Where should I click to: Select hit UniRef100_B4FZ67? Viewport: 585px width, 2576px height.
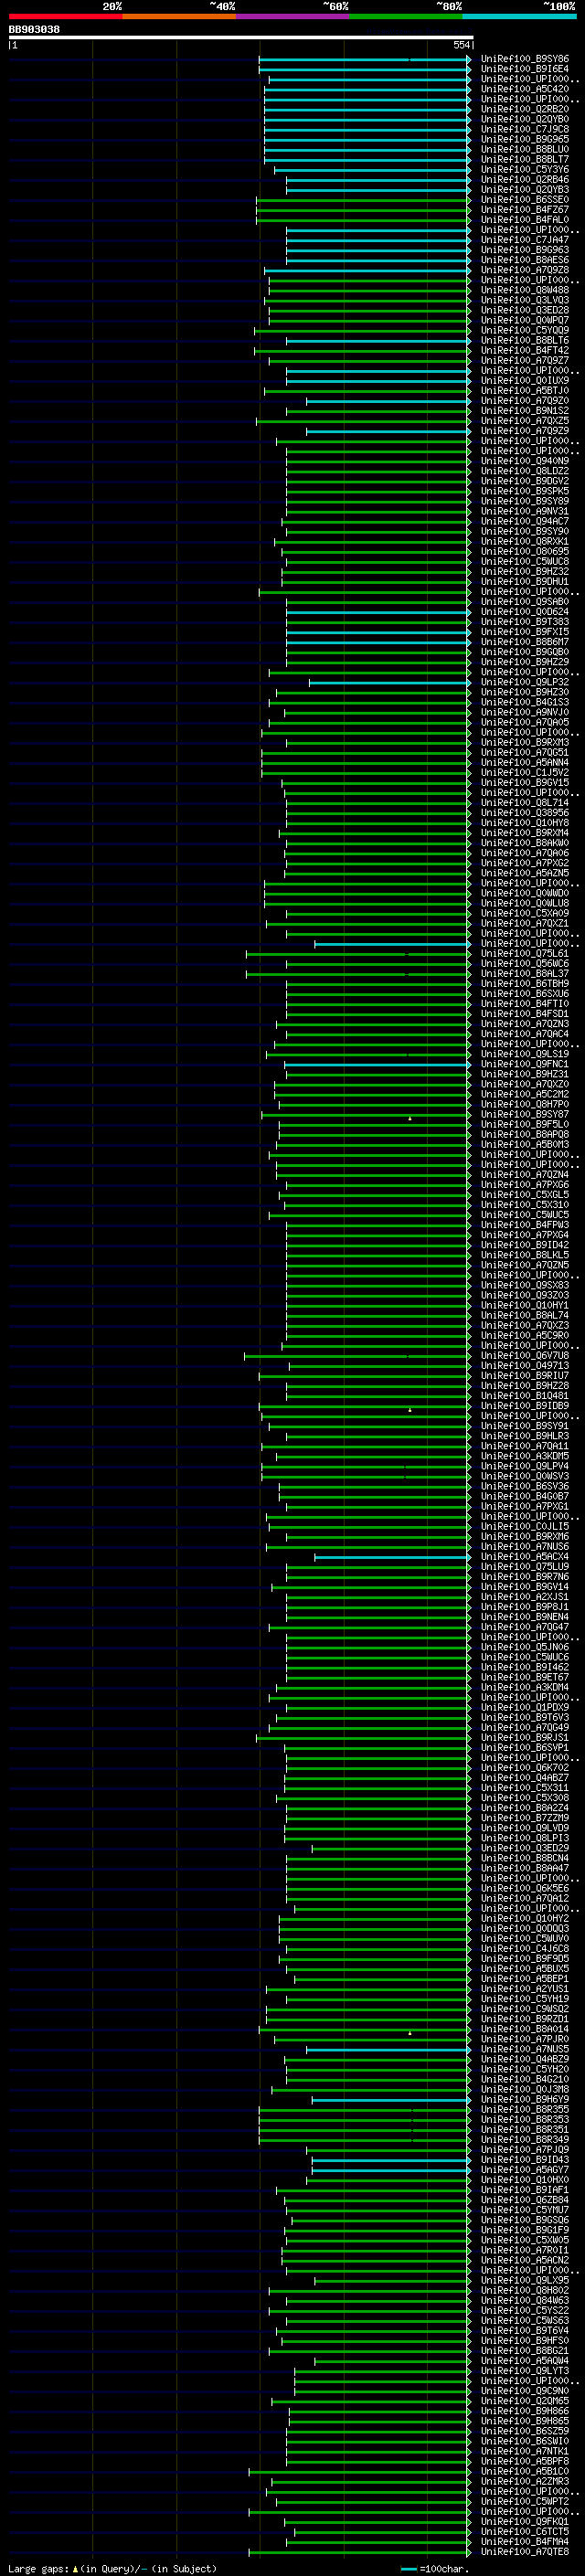pos(525,209)
